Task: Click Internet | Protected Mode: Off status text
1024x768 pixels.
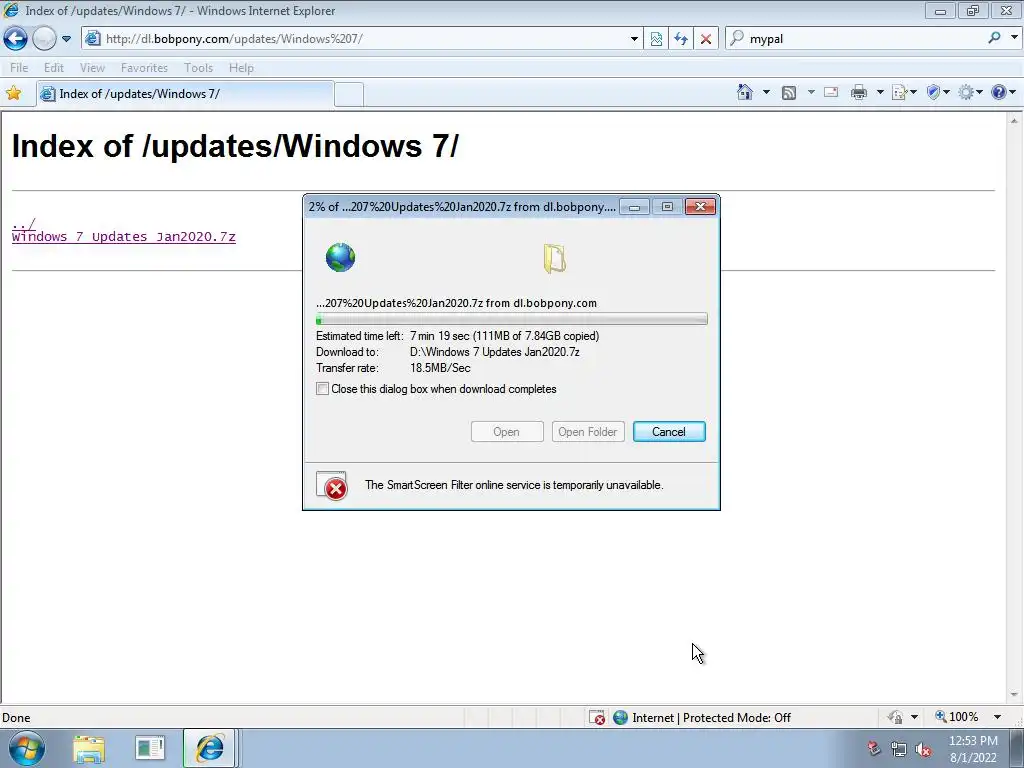Action: [711, 717]
